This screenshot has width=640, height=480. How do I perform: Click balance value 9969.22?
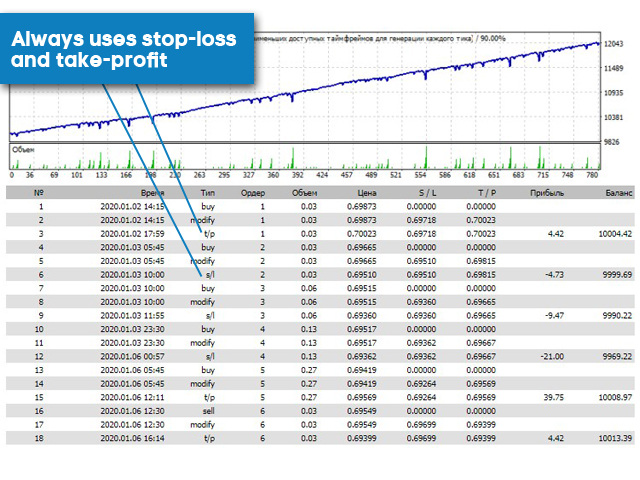(x=617, y=356)
